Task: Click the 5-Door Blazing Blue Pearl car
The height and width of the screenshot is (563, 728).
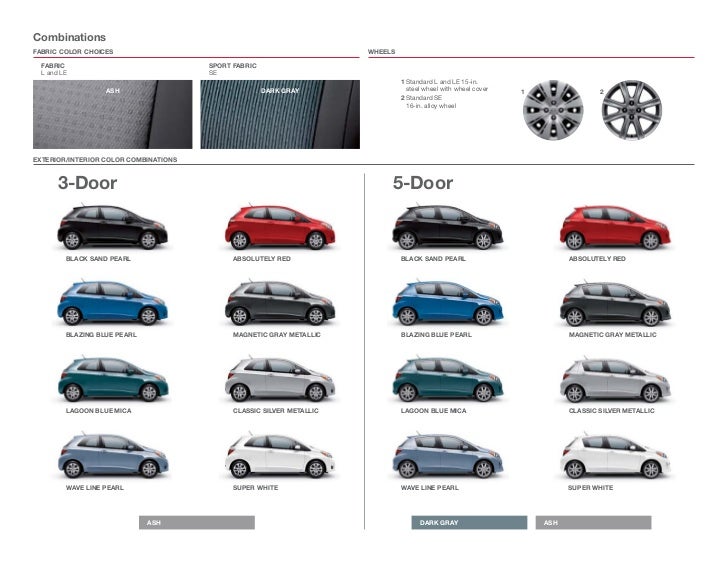Action: [x=448, y=302]
